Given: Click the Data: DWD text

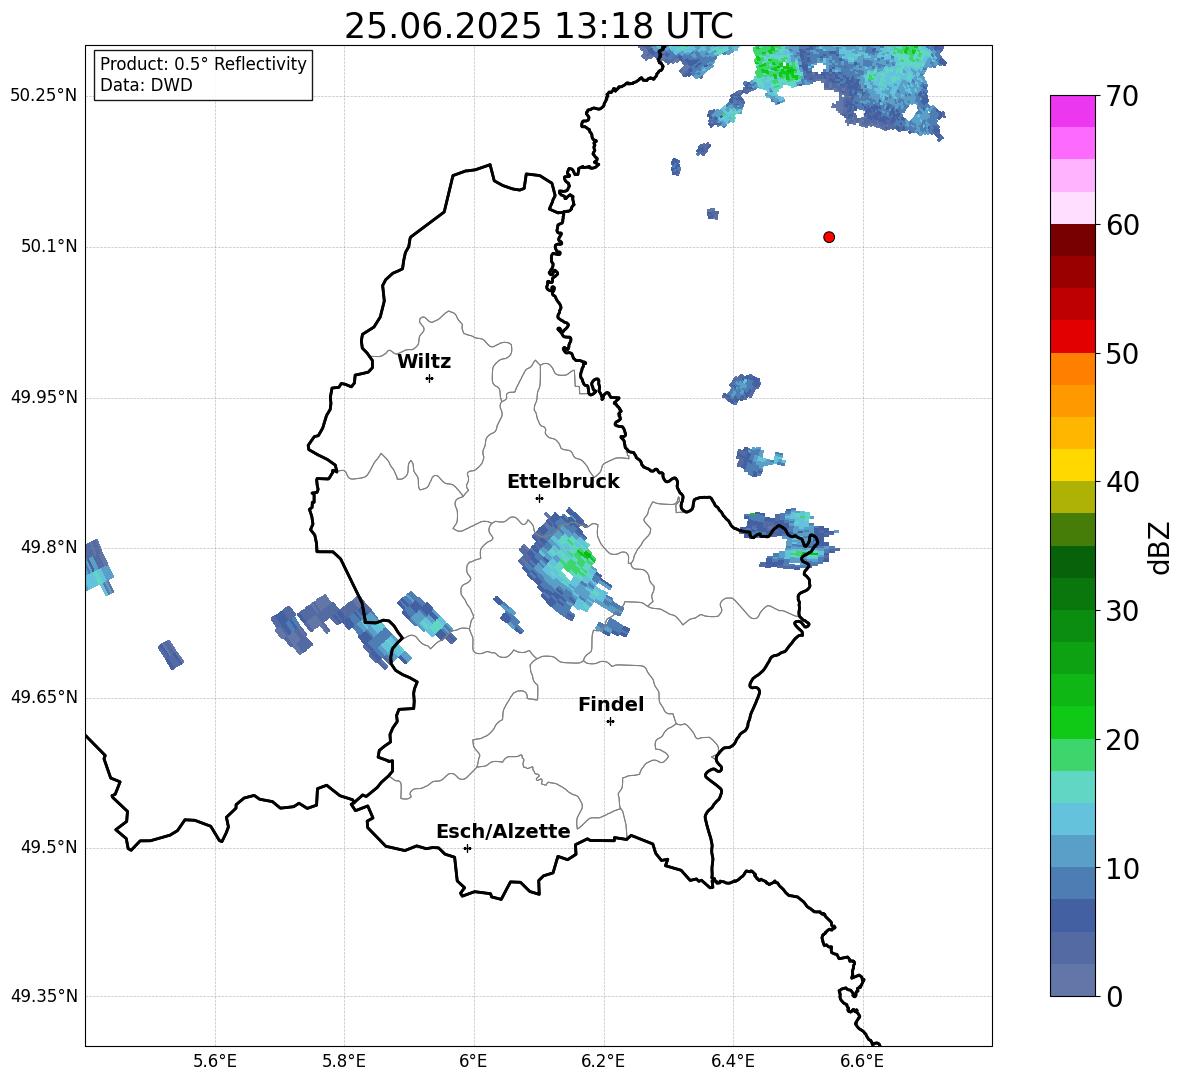Looking at the screenshot, I should tap(146, 85).
